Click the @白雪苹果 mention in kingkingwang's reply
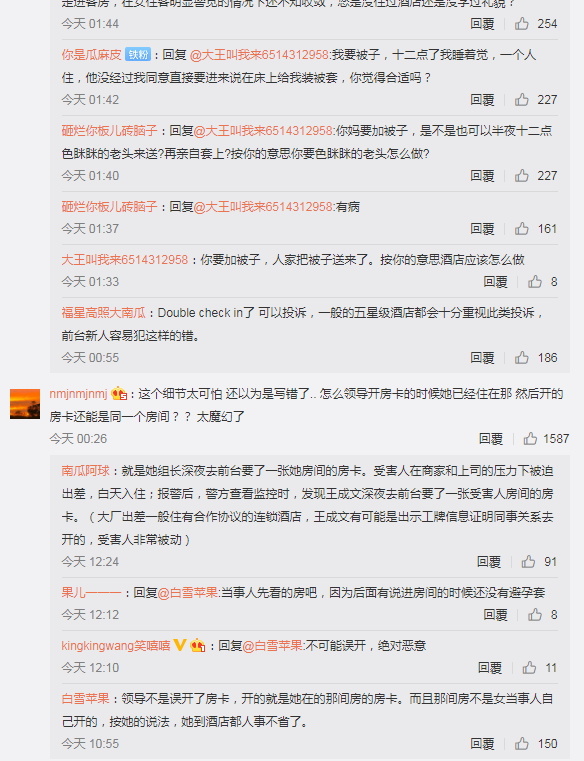Image resolution: width=584 pixels, height=761 pixels. pos(272,645)
